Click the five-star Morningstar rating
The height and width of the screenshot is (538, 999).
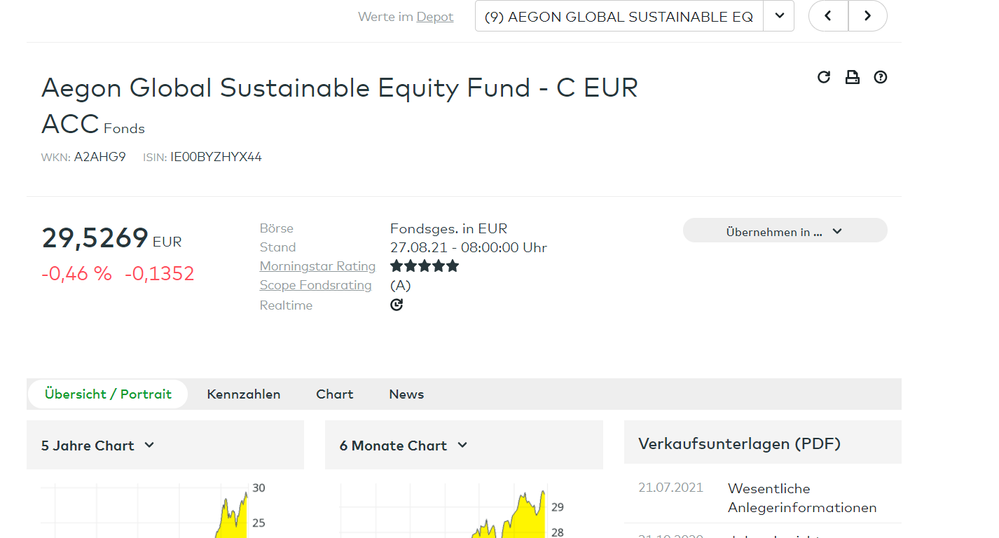(x=424, y=266)
